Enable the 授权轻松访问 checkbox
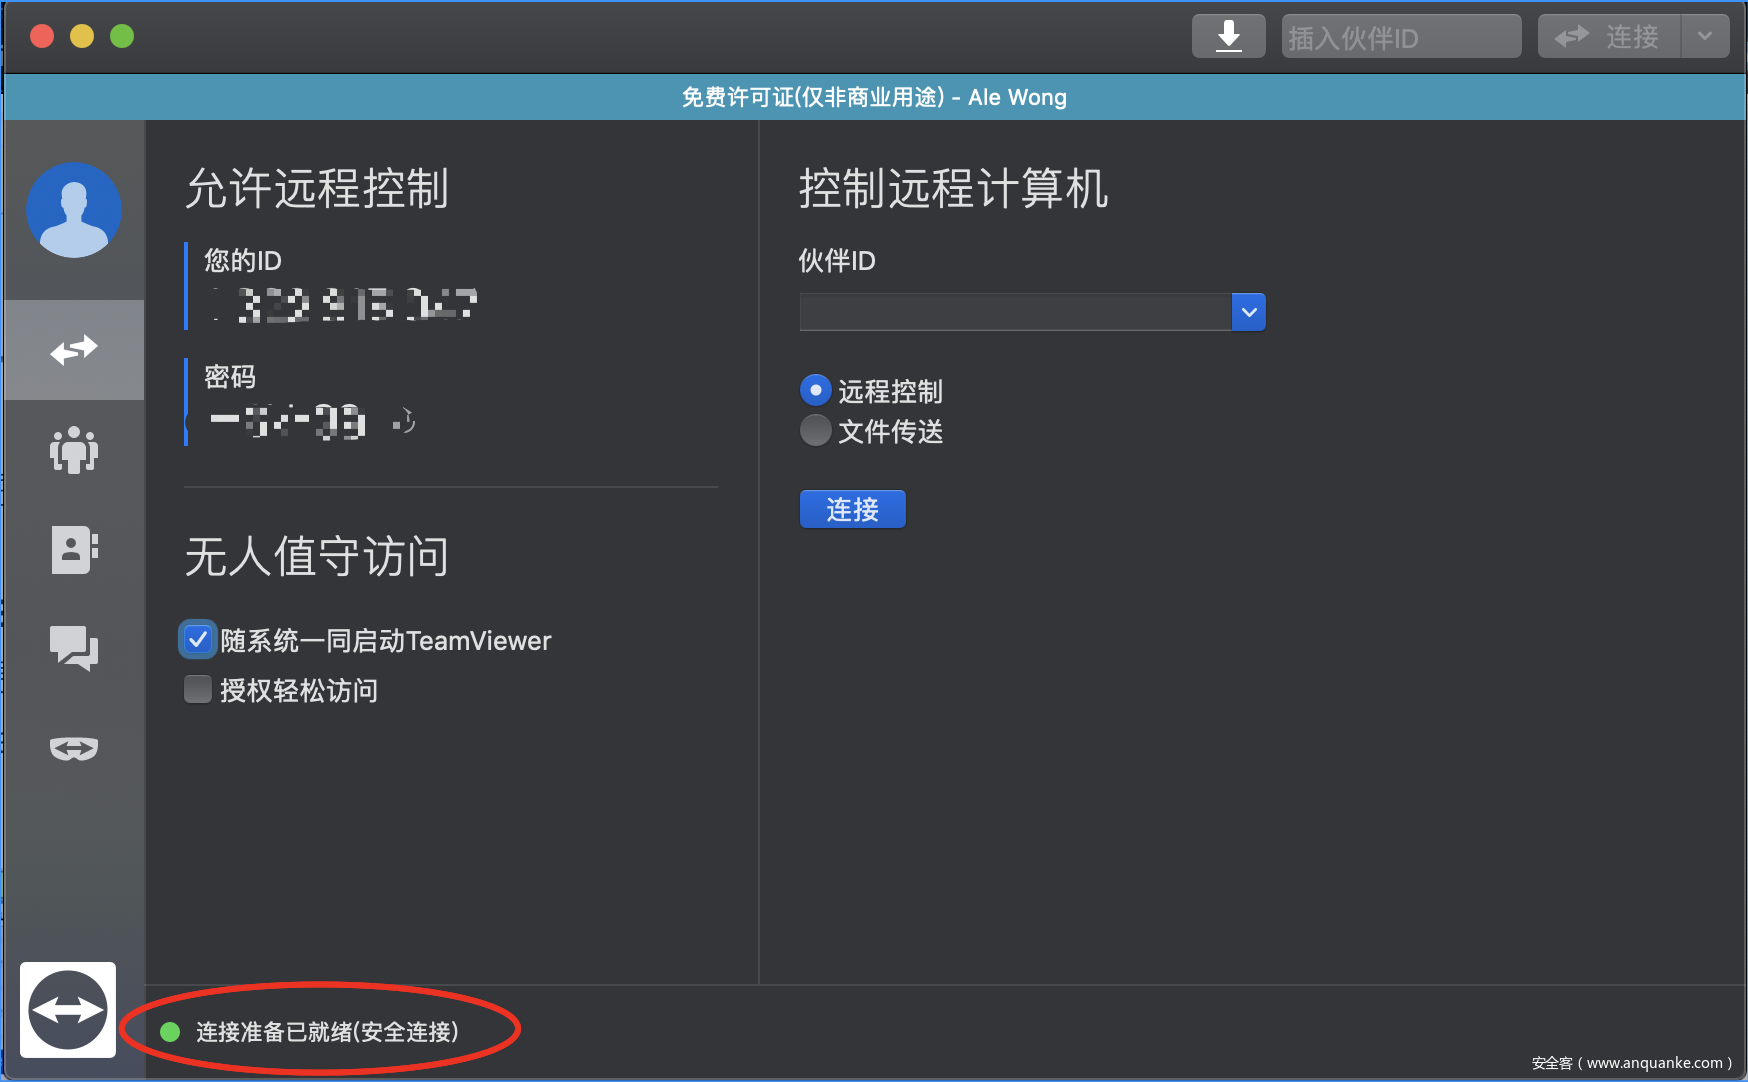This screenshot has height=1082, width=1748. point(198,690)
